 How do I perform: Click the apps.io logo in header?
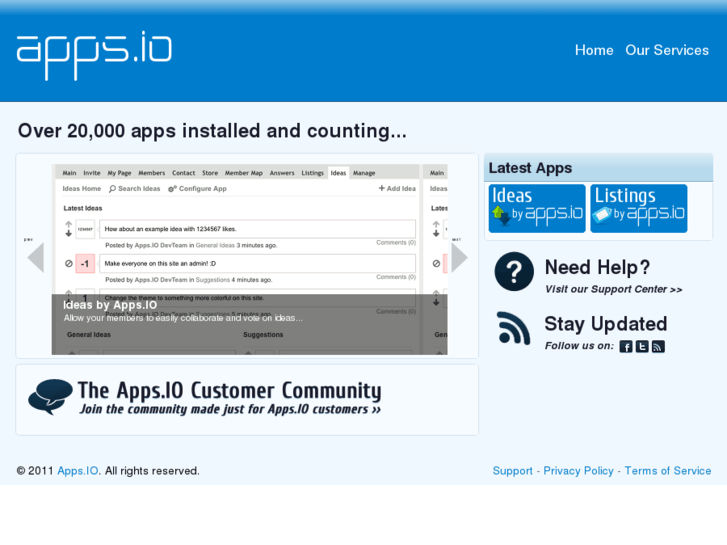pyautogui.click(x=94, y=55)
